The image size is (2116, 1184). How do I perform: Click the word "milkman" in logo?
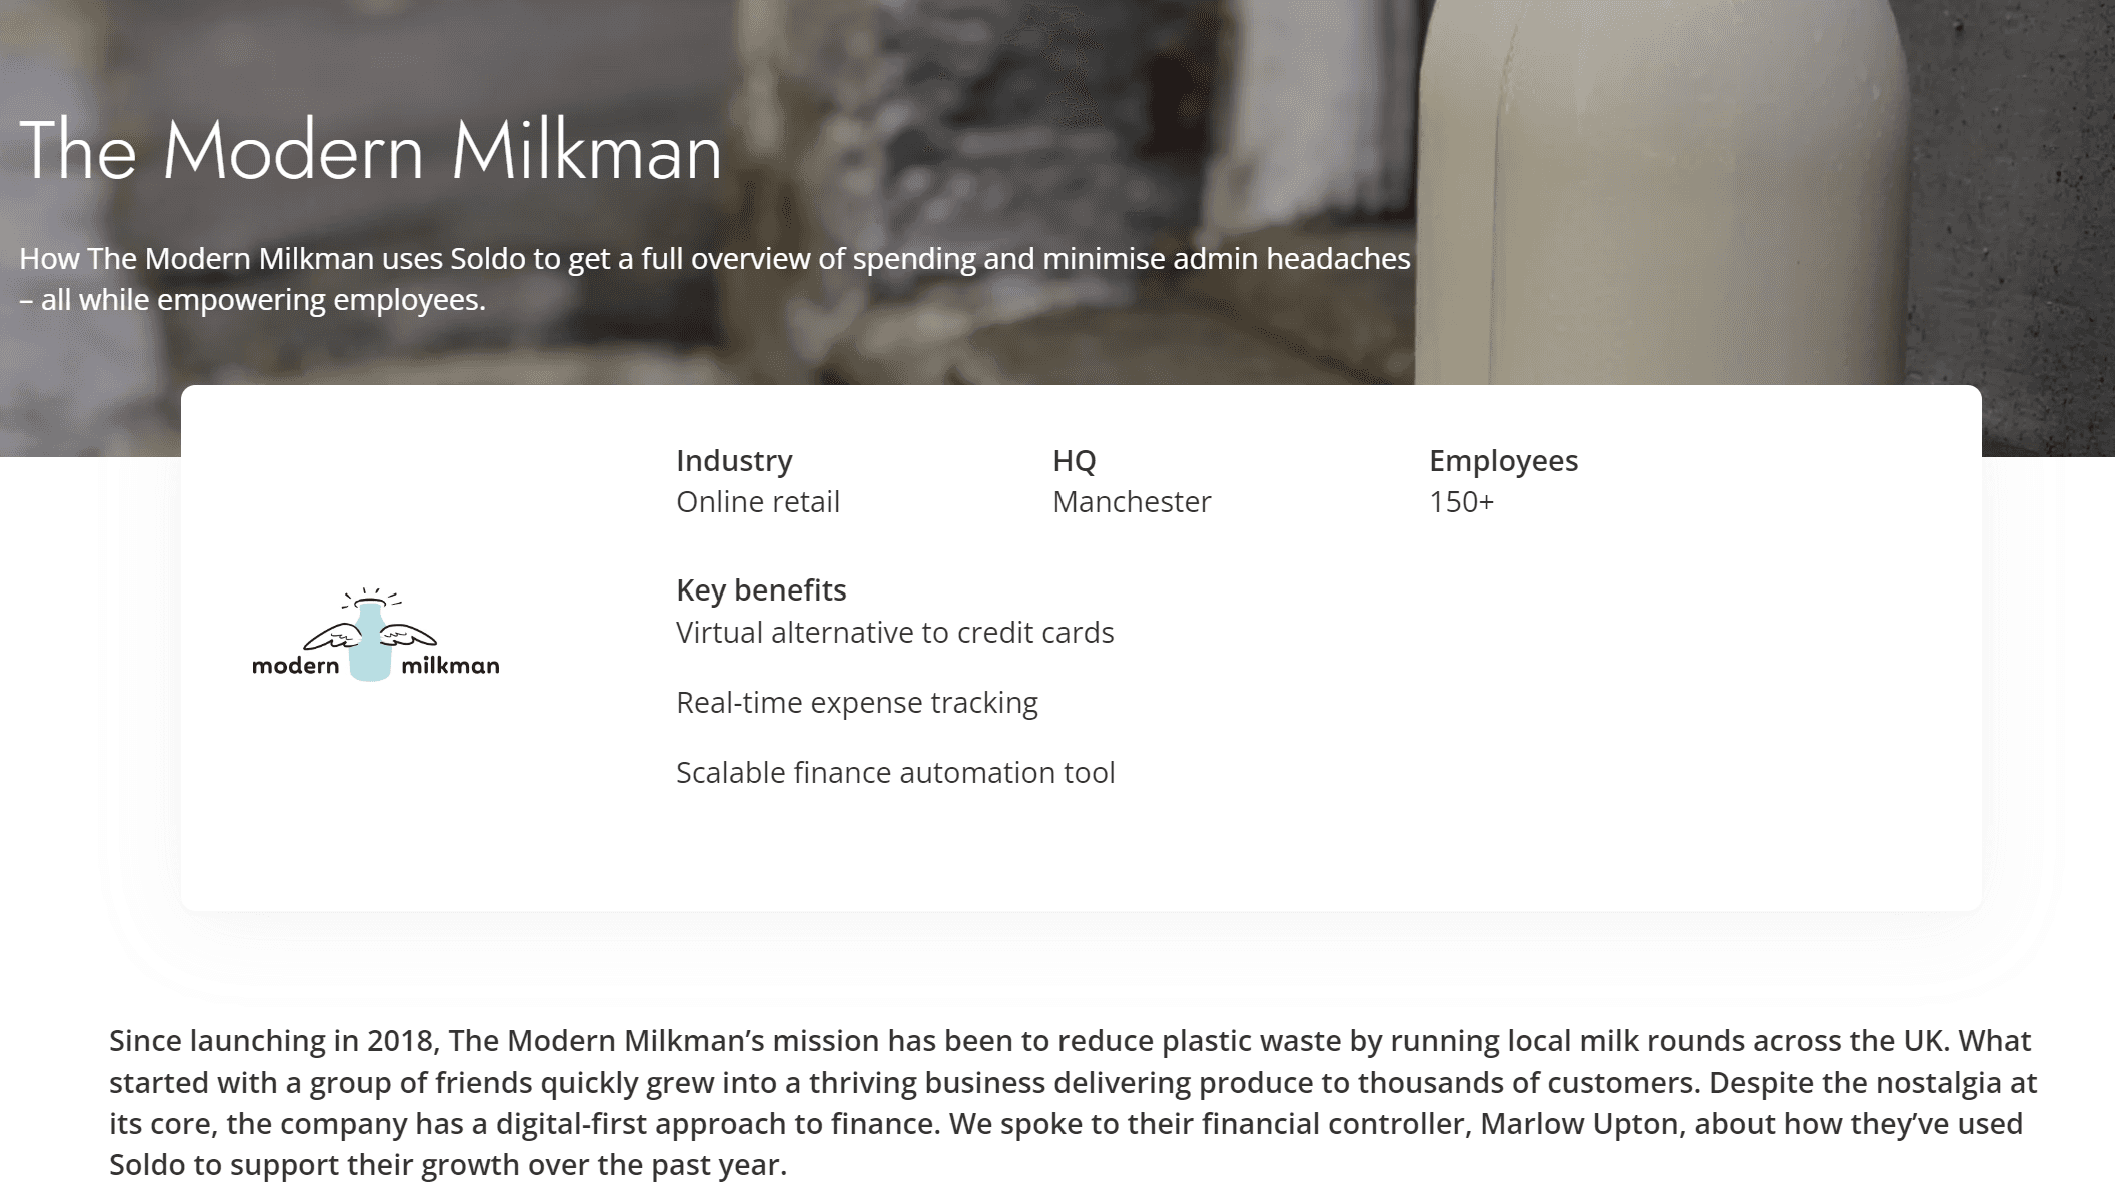click(450, 666)
